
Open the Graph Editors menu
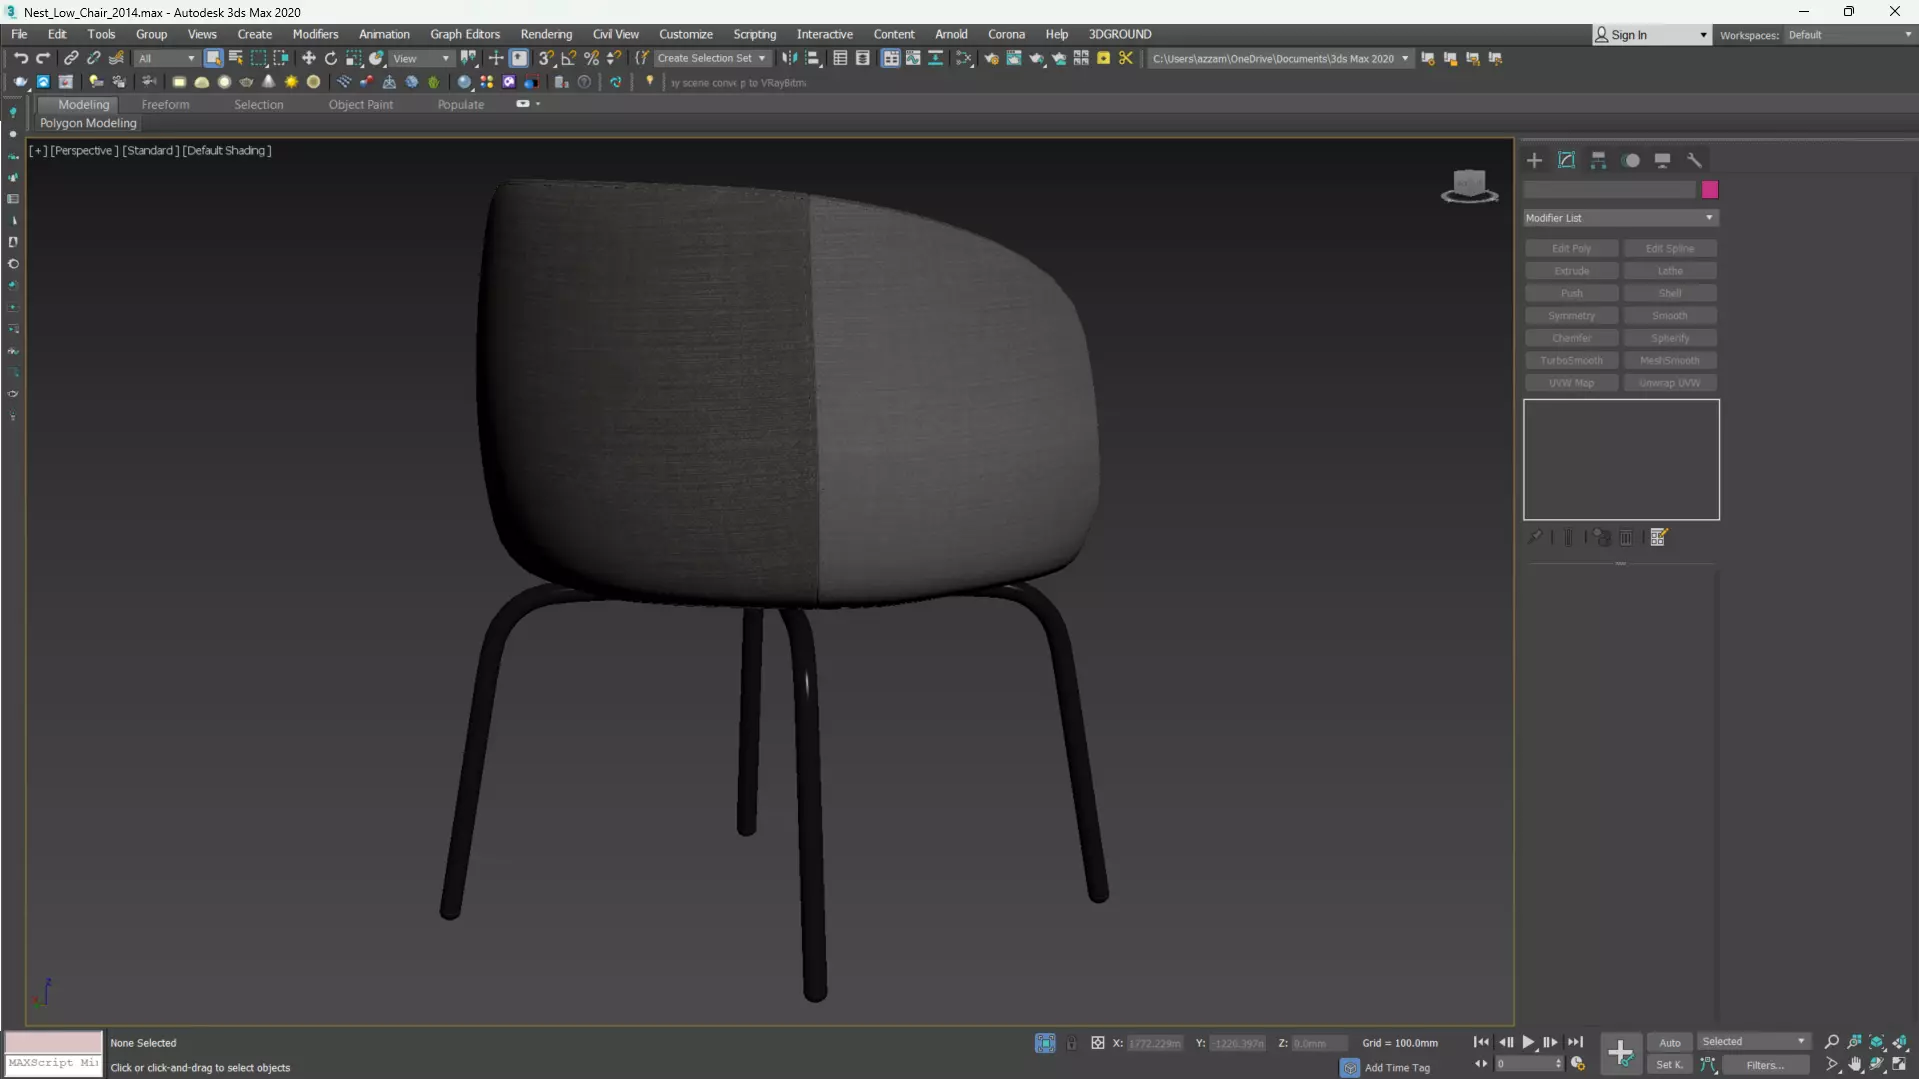(x=465, y=34)
